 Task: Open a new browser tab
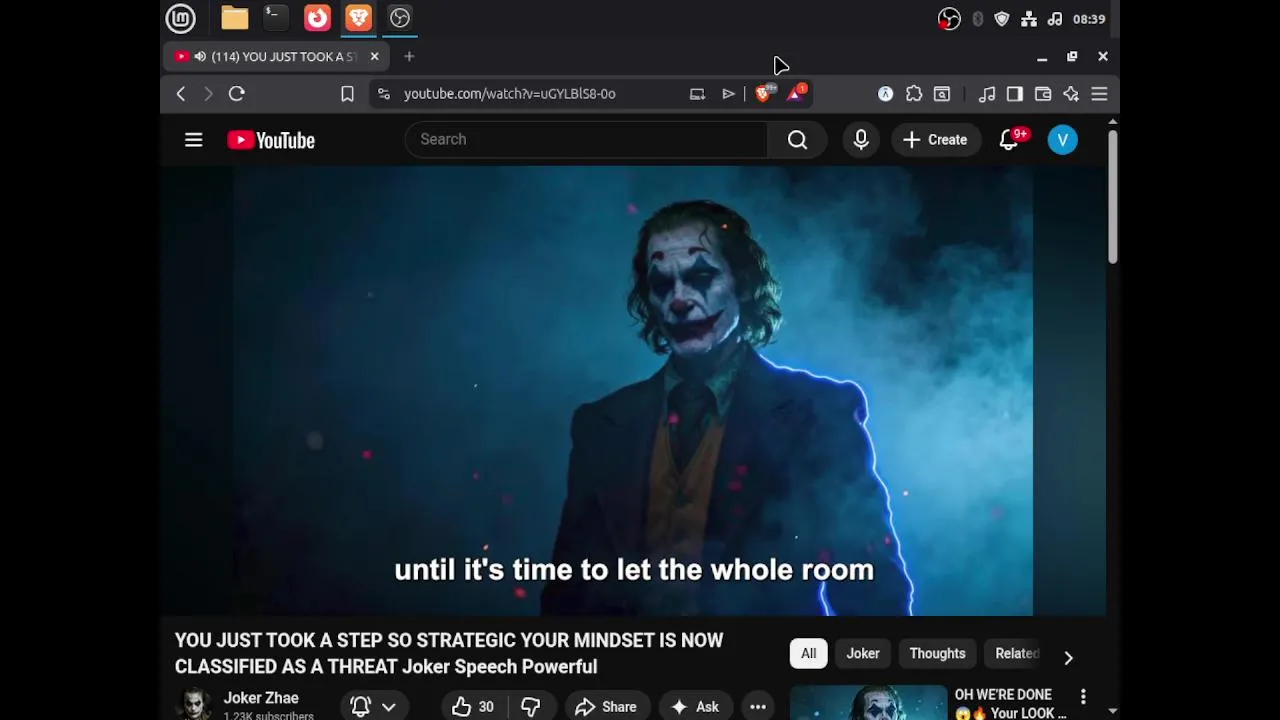point(409,57)
